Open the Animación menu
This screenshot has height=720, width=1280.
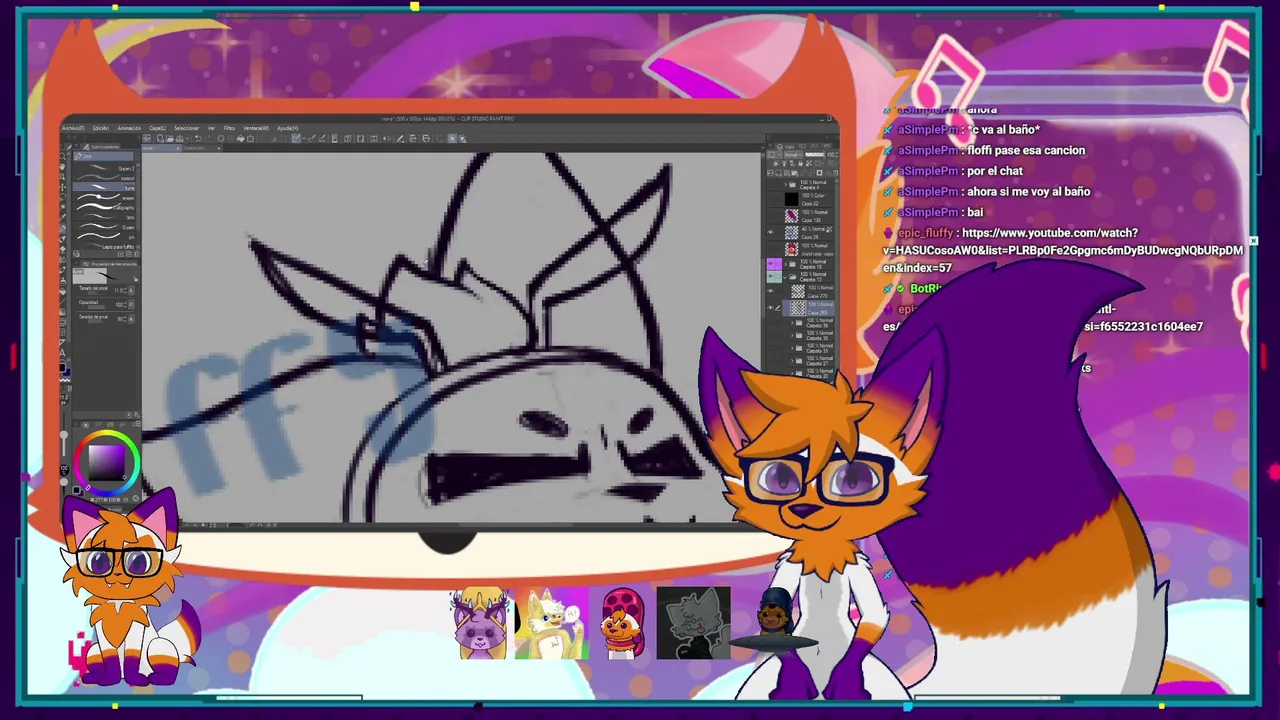129,128
